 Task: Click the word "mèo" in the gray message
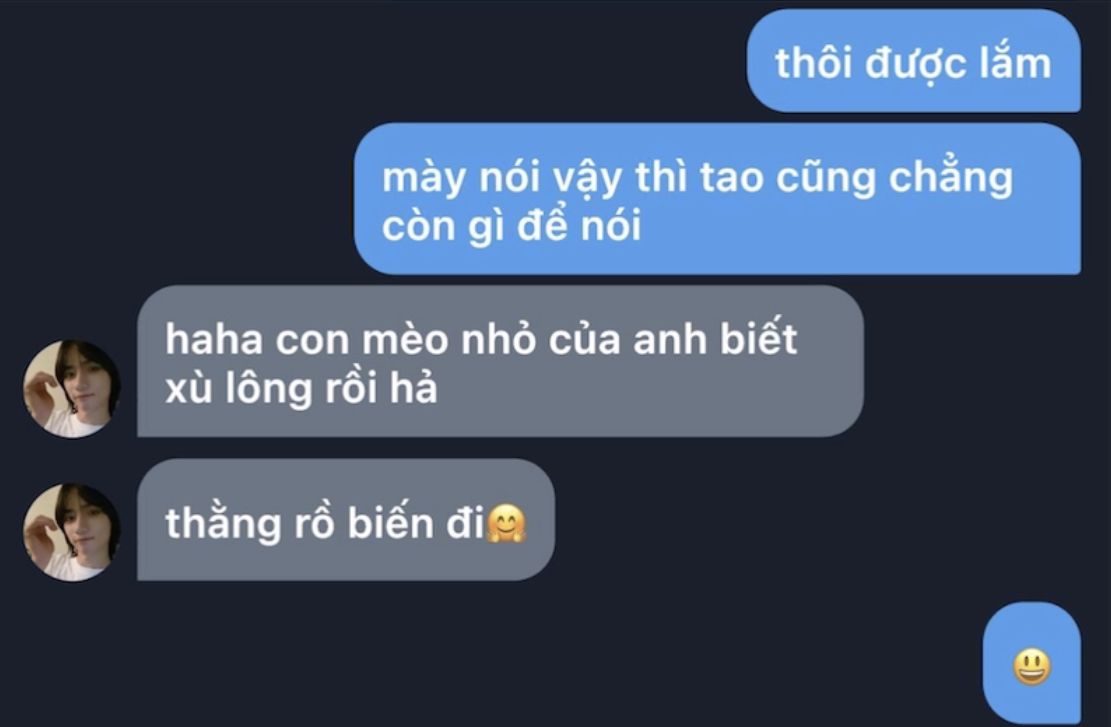[x=405, y=339]
